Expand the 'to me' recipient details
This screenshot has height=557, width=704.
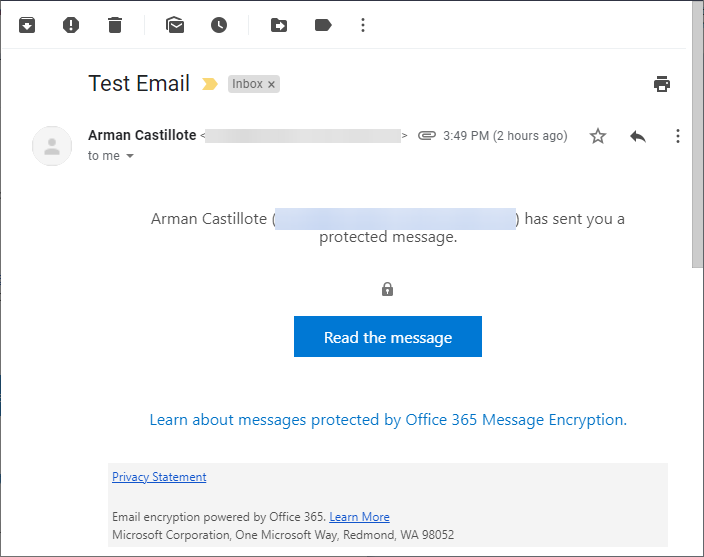click(130, 156)
